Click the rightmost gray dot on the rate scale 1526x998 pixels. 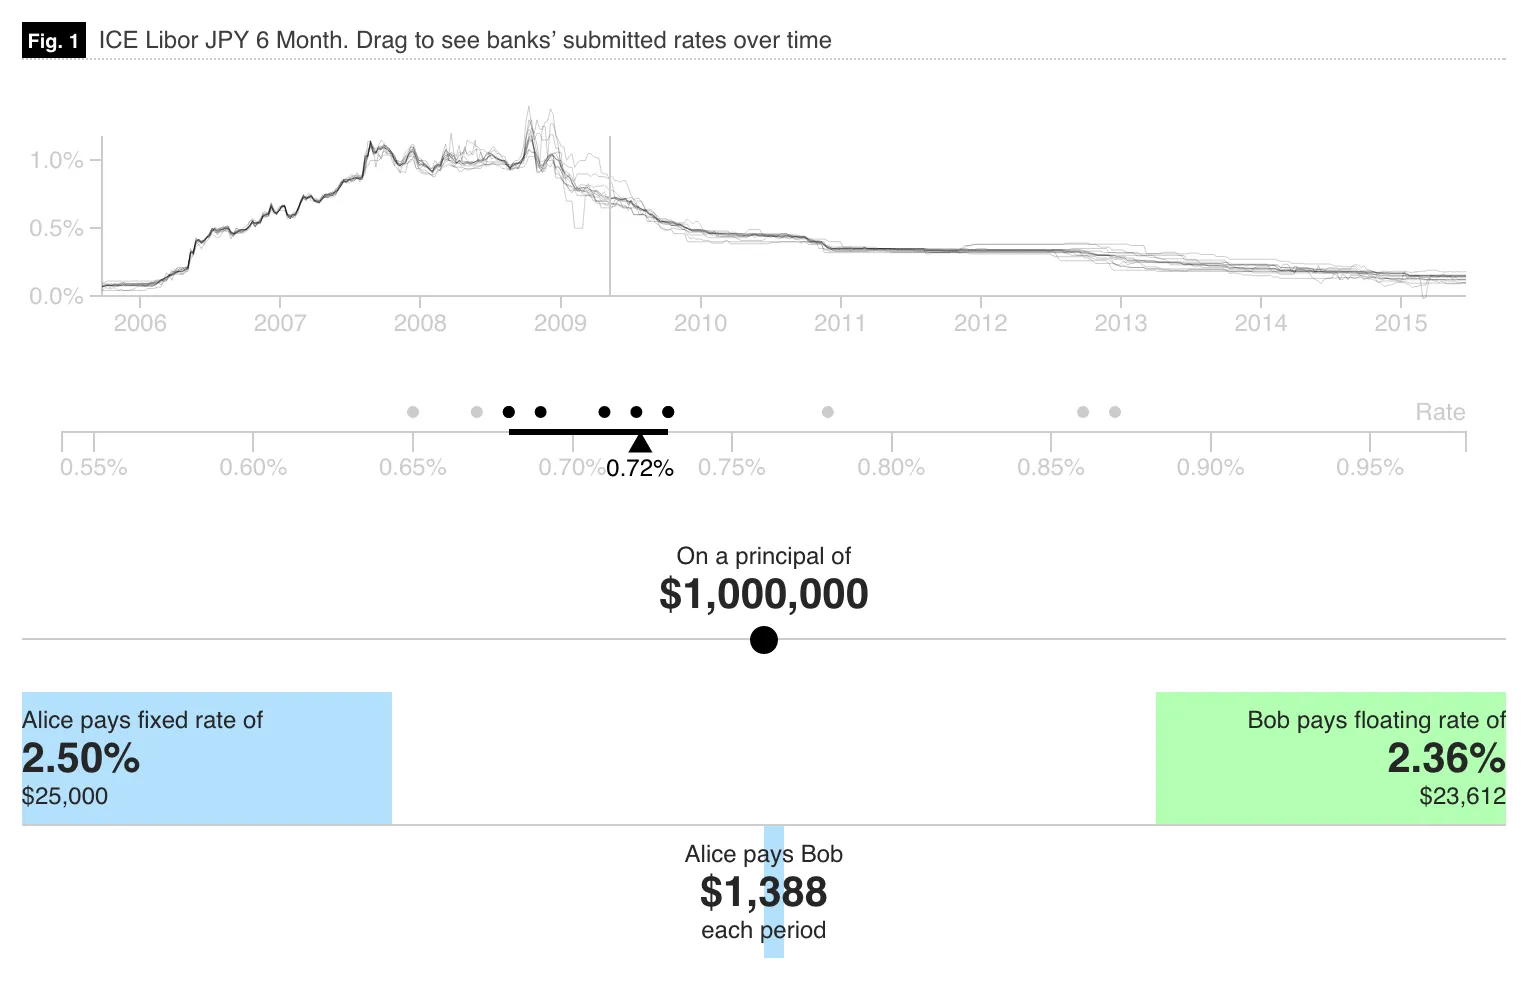(x=1115, y=412)
